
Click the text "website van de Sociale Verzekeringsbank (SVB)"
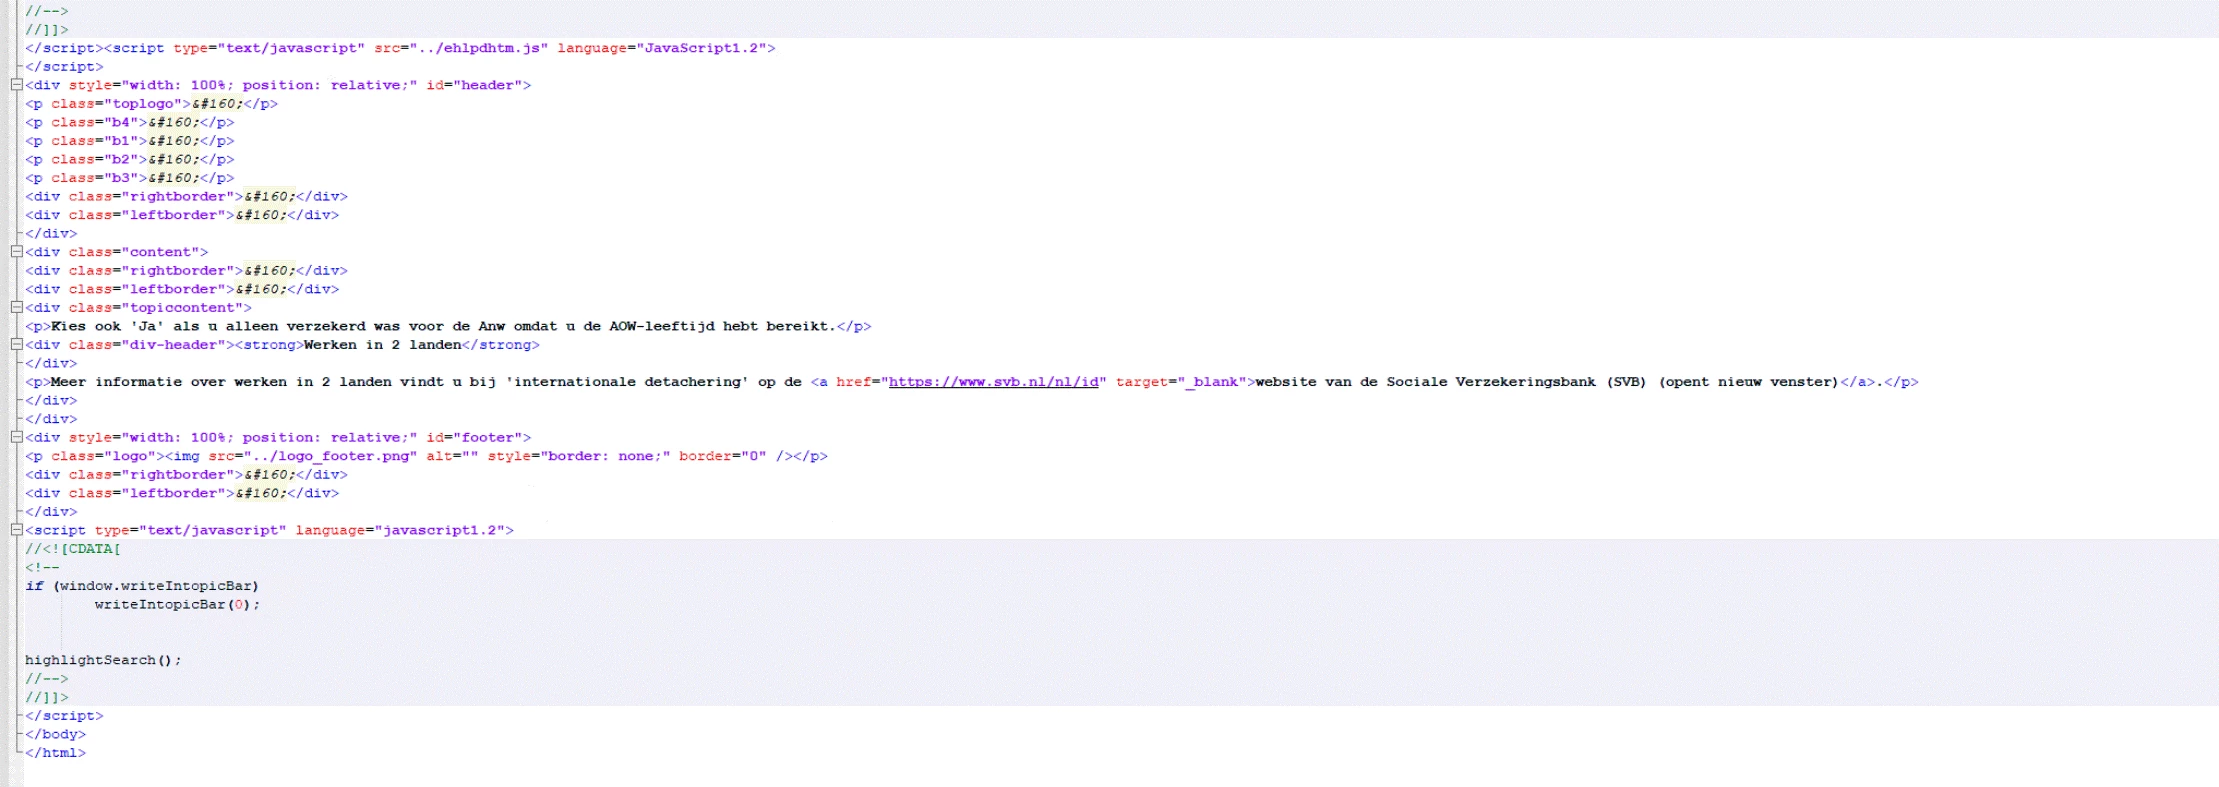(x=1450, y=382)
